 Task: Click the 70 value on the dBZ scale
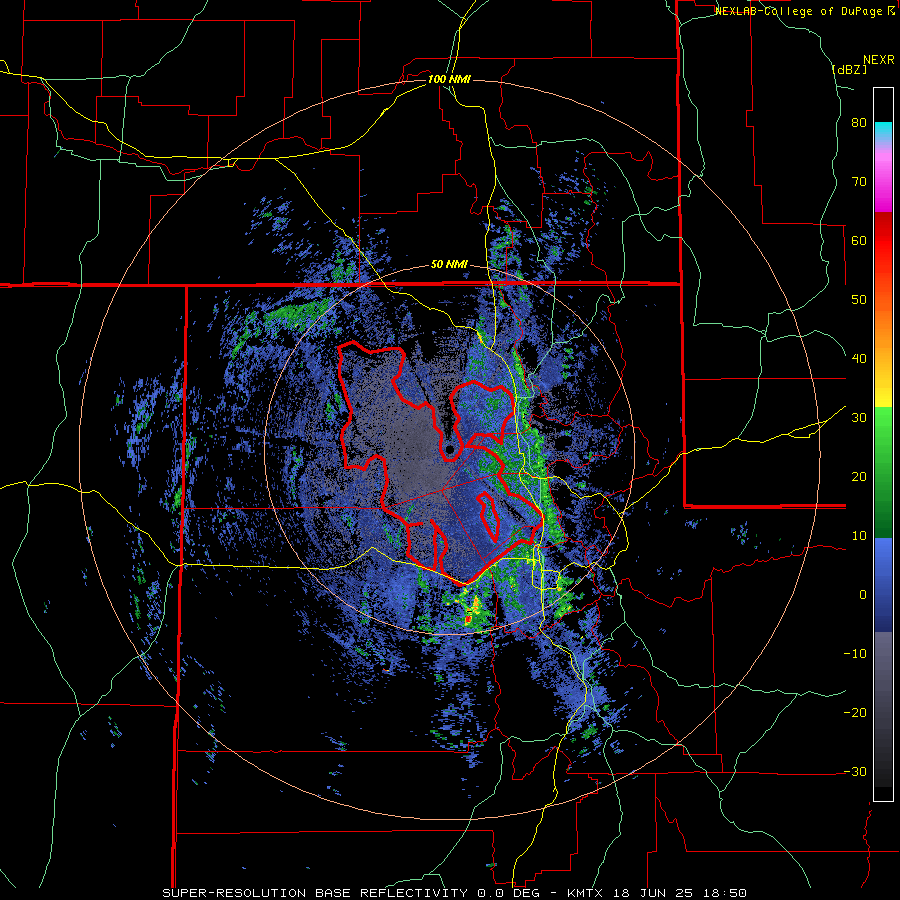[859, 182]
